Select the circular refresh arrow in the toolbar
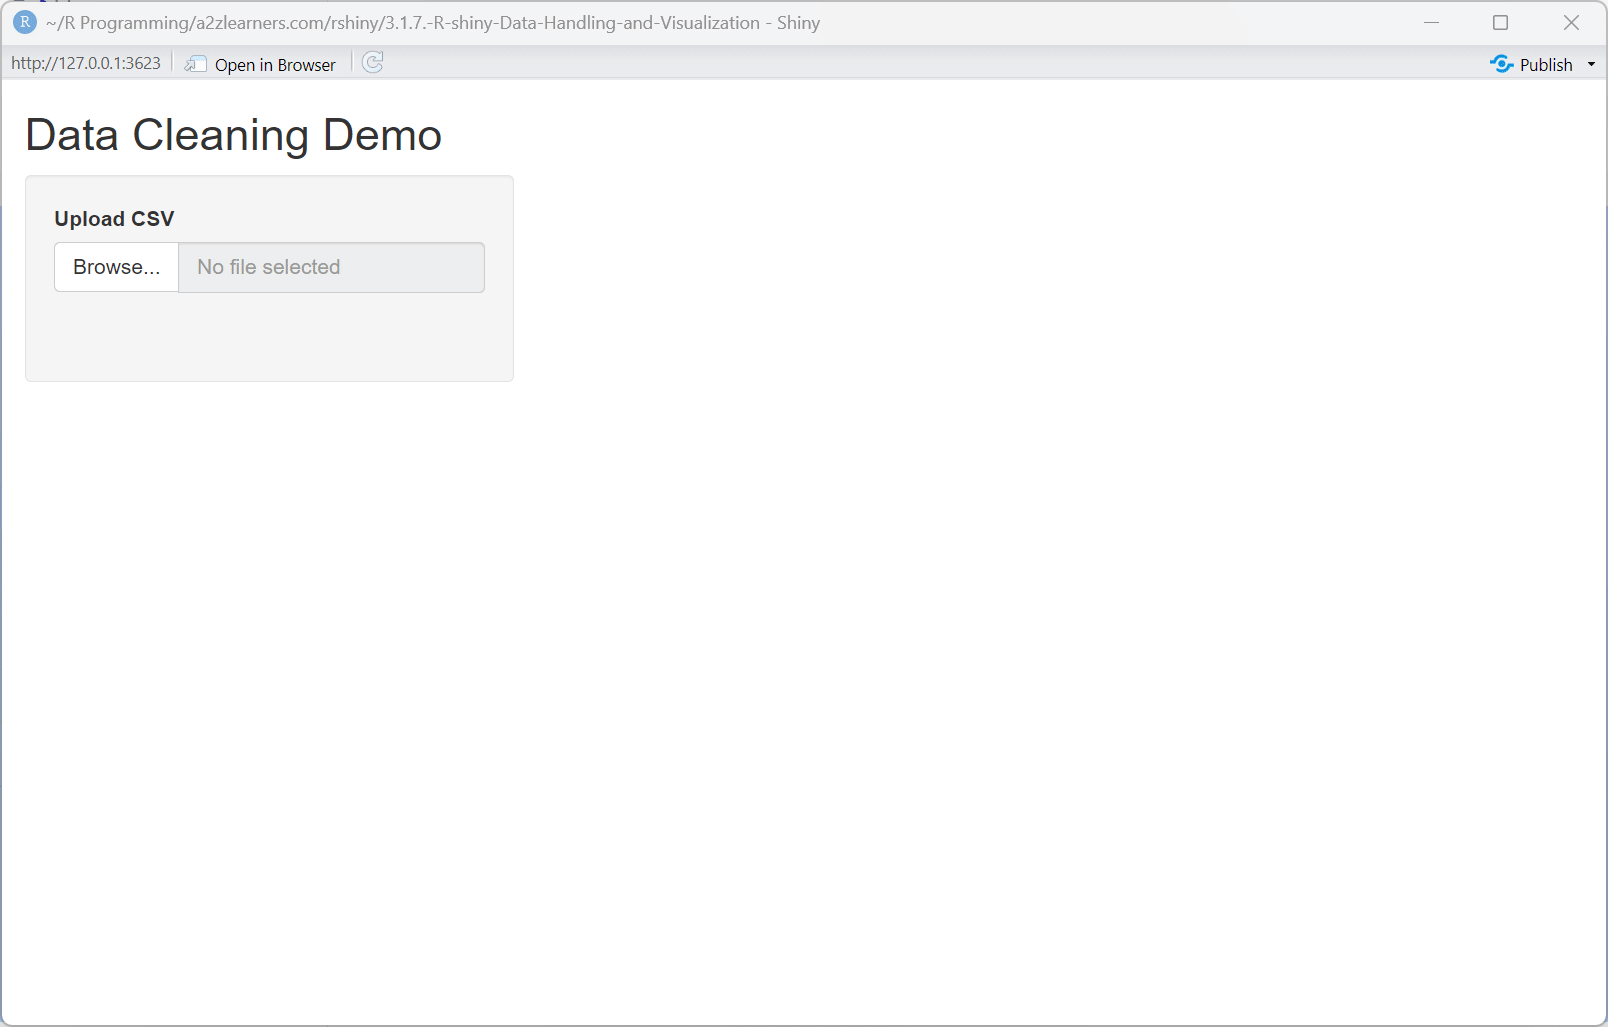The height and width of the screenshot is (1027, 1608). (x=372, y=63)
